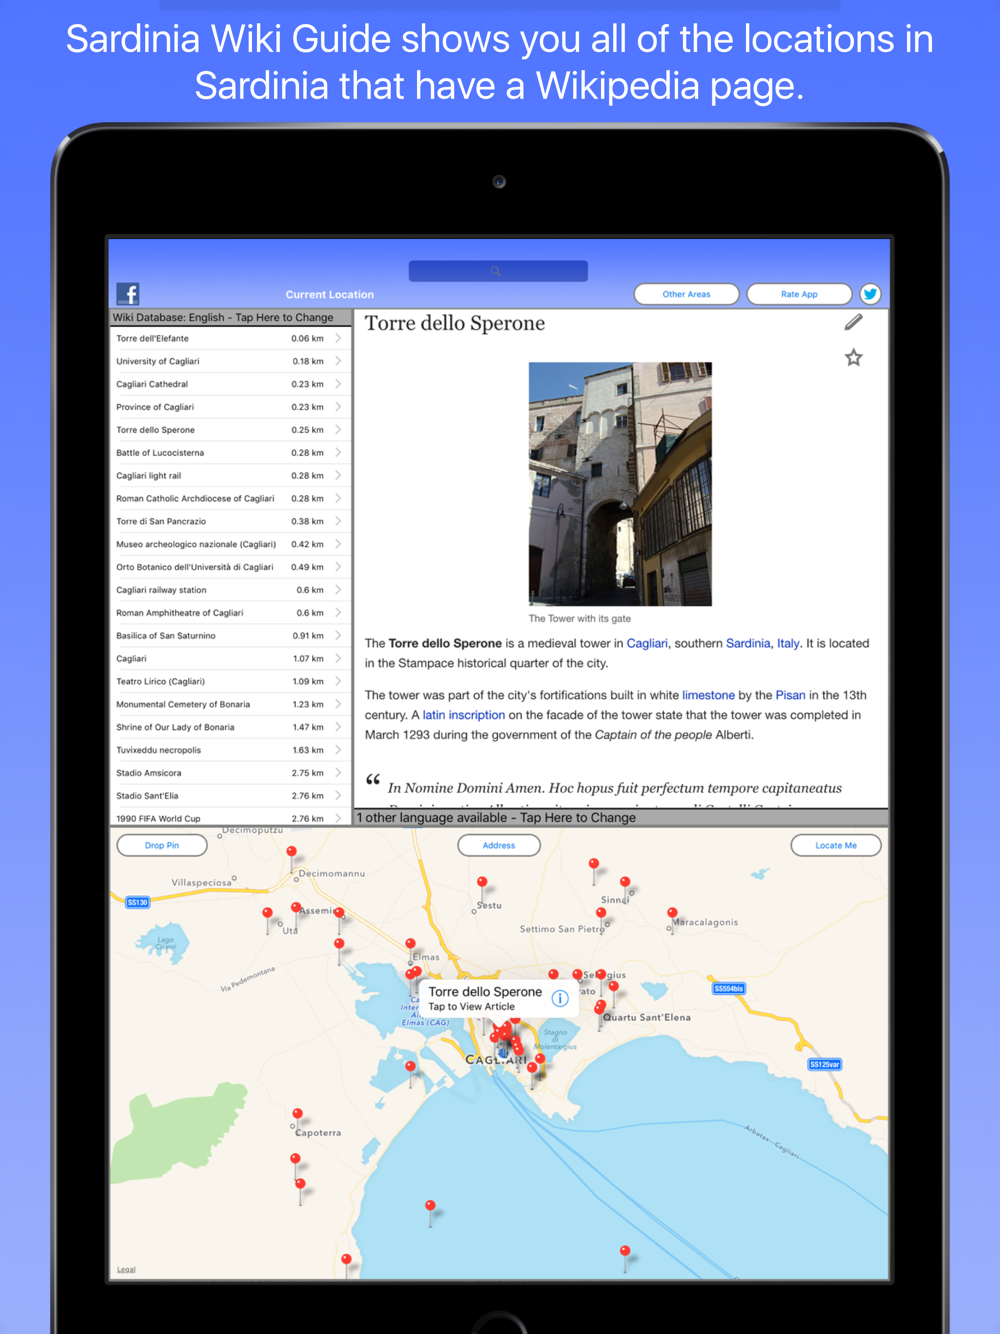Screen dimensions: 1000x1334
Task: Open the map Legal link
Action: pos(126,1269)
